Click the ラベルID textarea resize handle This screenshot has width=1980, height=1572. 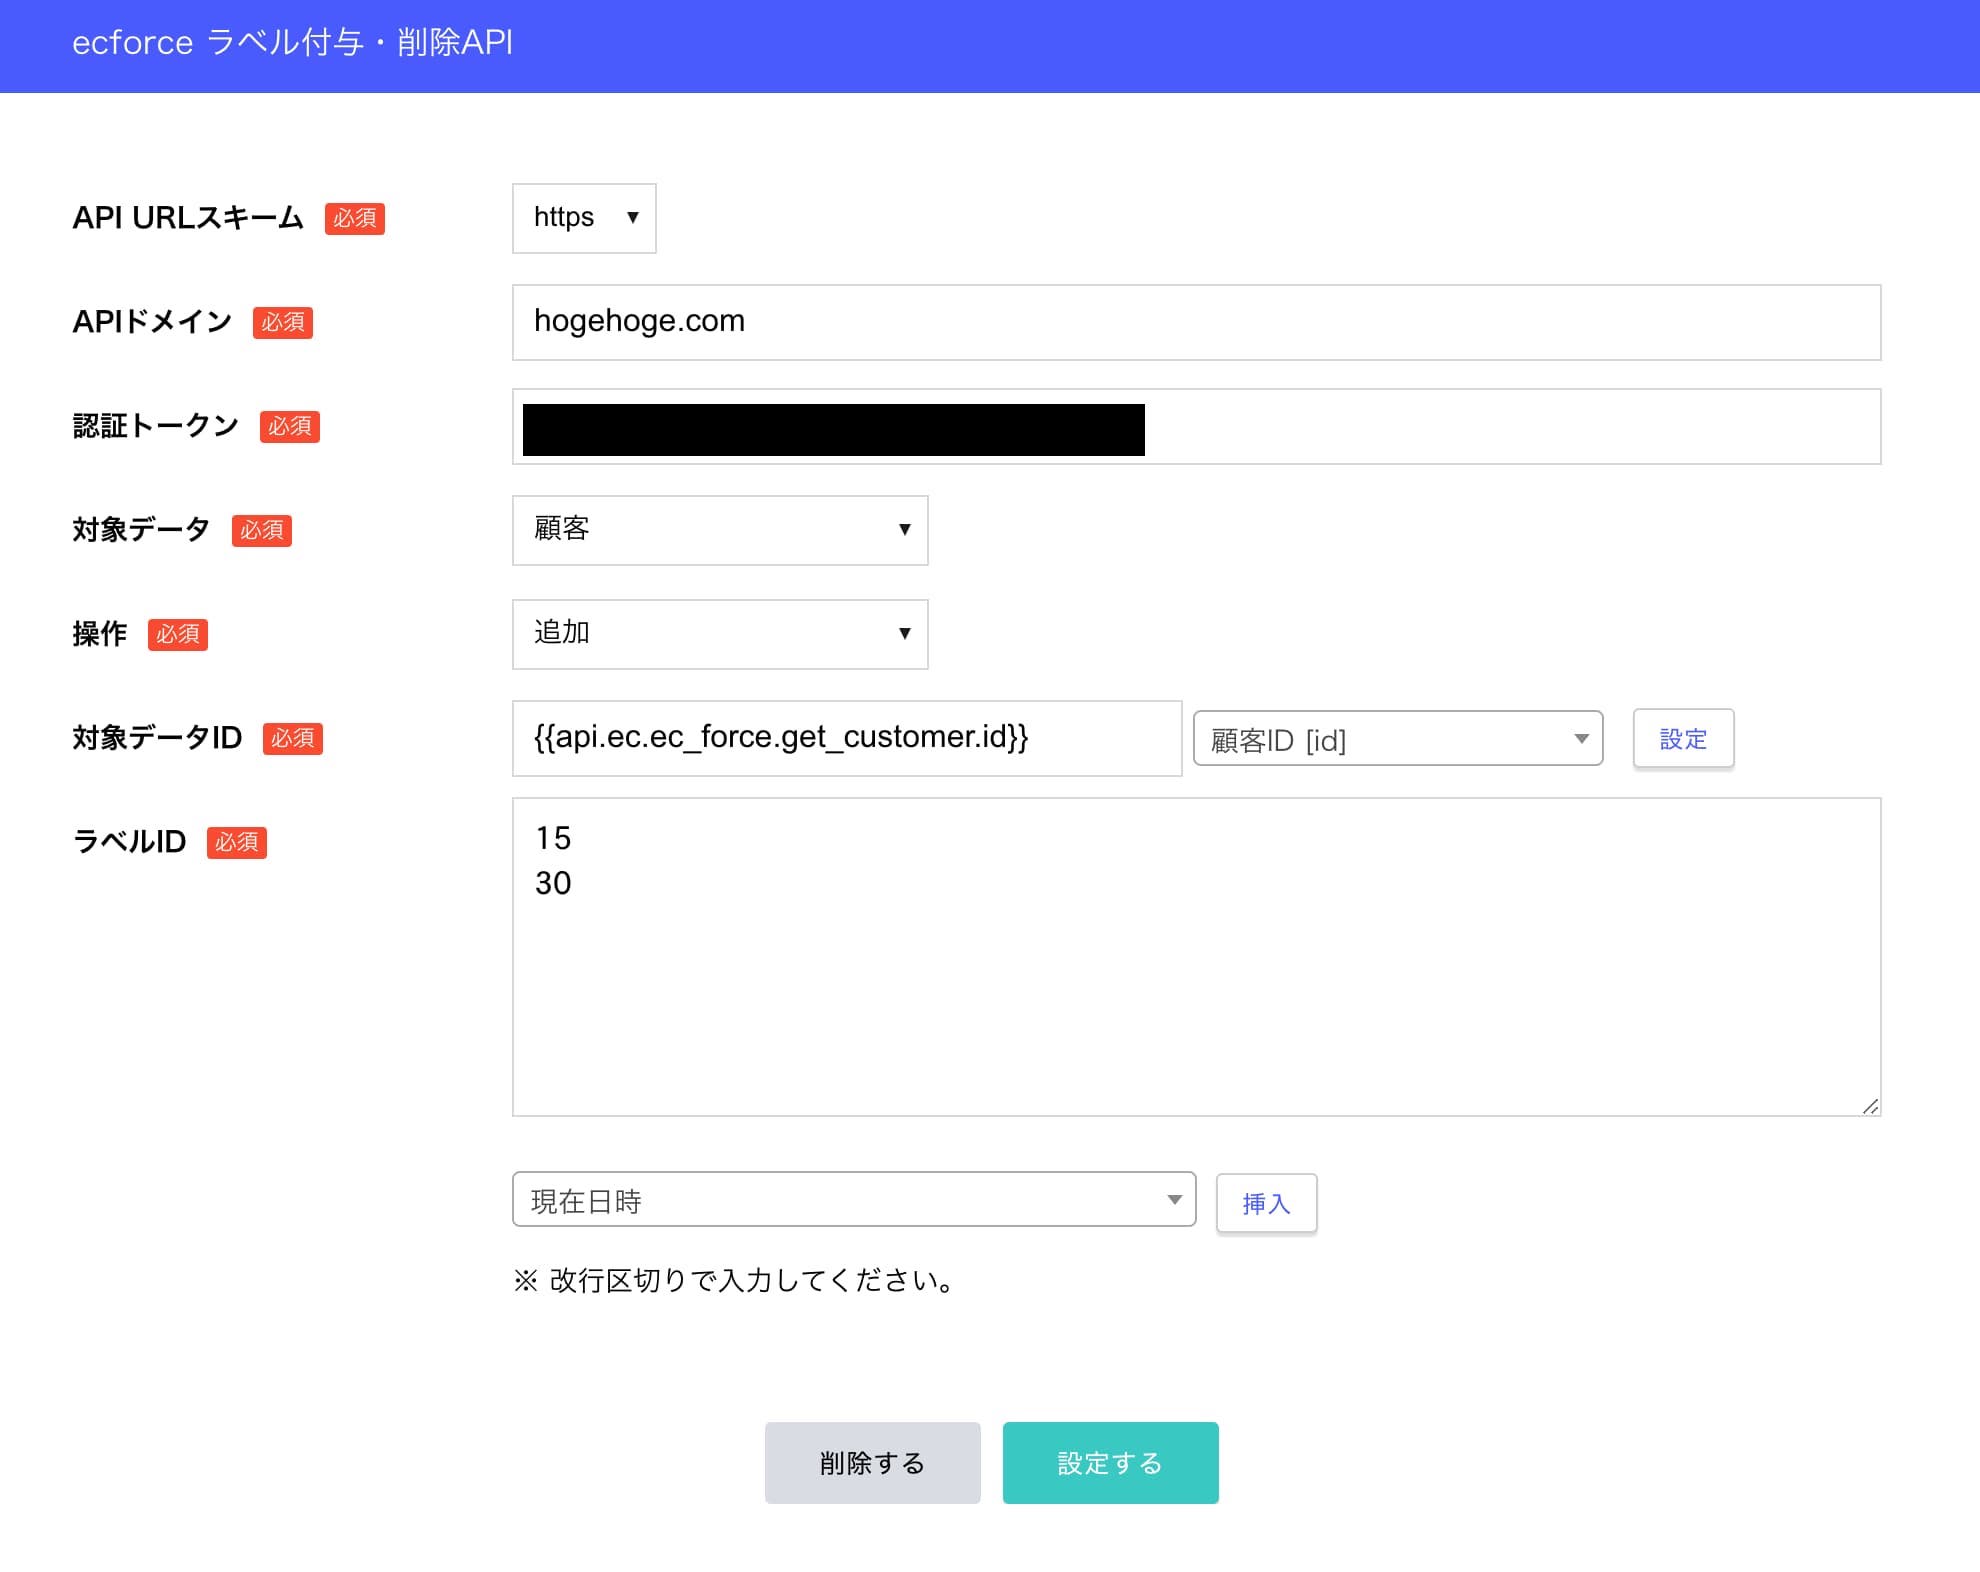click(x=1870, y=1106)
